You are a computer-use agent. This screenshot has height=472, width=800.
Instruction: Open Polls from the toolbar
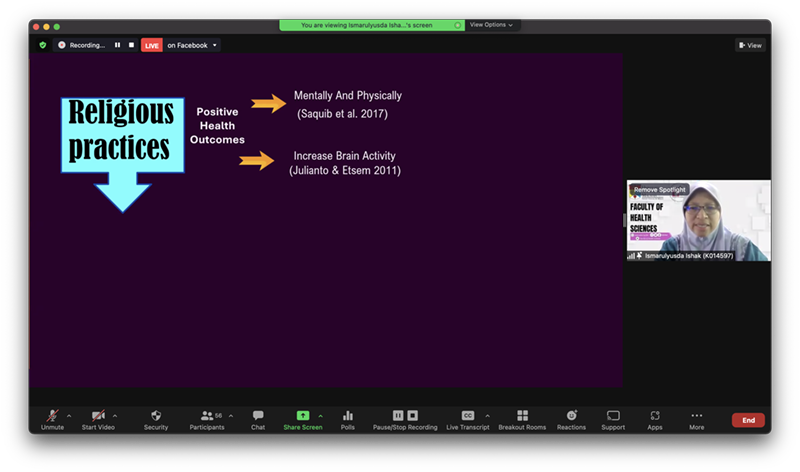348,416
